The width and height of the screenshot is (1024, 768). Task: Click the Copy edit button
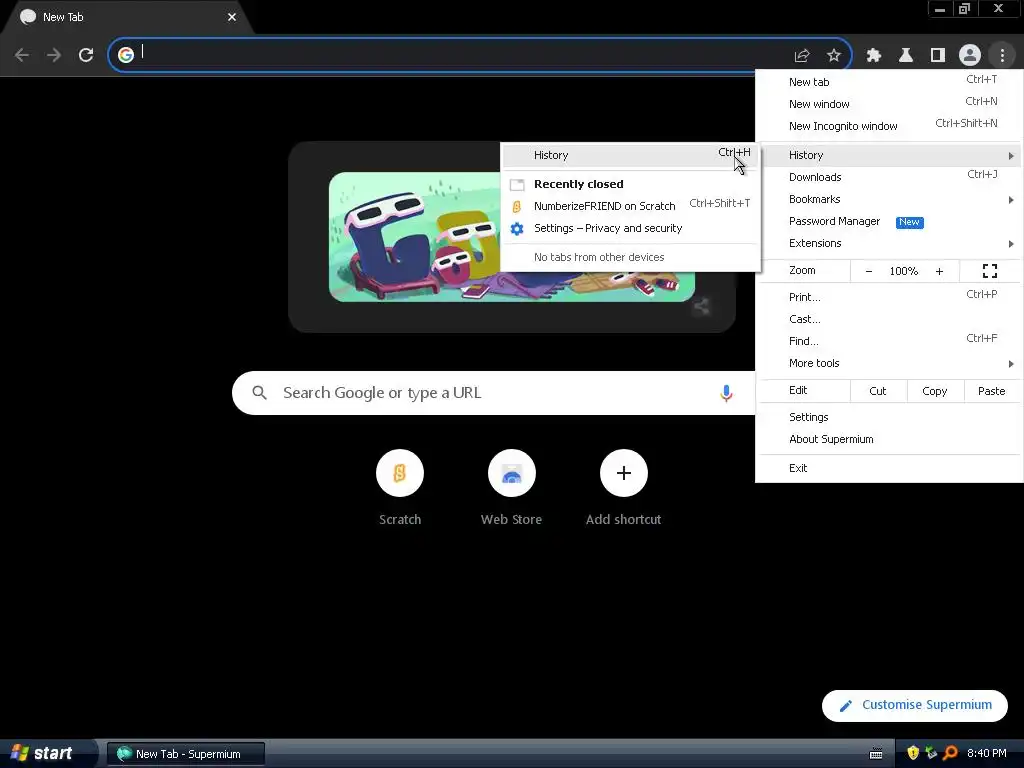click(935, 391)
